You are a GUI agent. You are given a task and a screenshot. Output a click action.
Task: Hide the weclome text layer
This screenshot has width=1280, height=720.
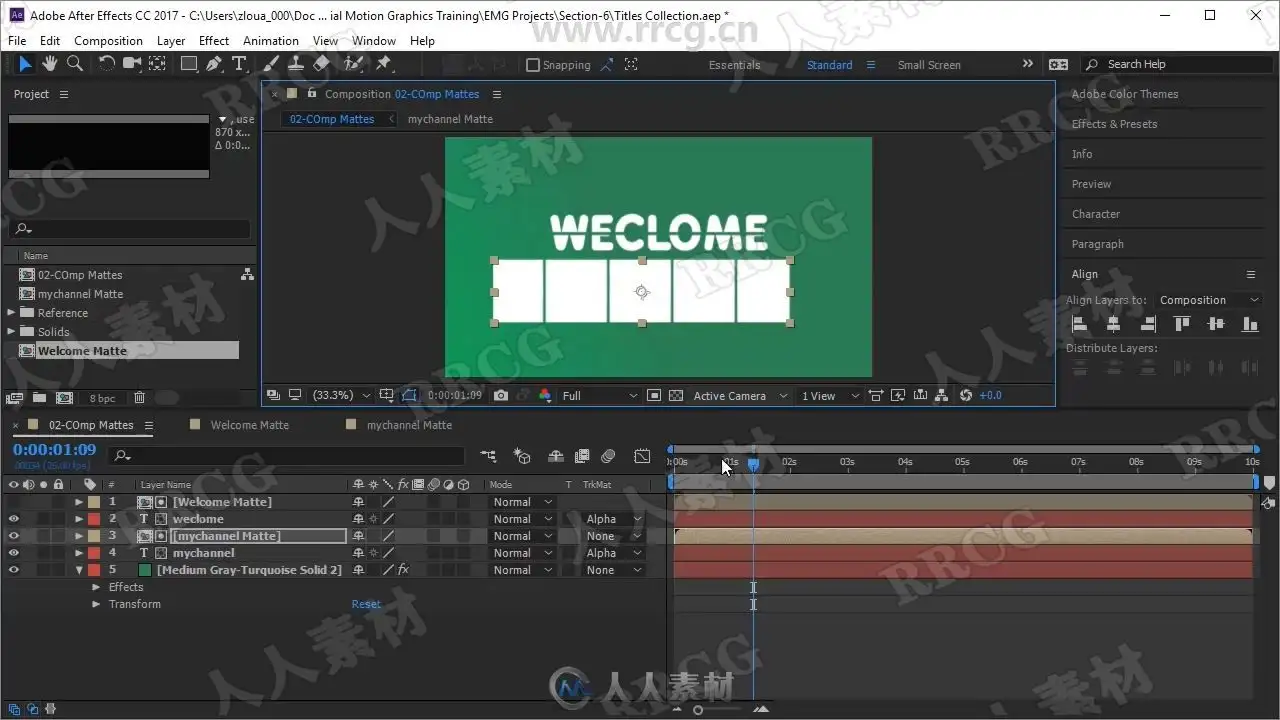tap(14, 519)
